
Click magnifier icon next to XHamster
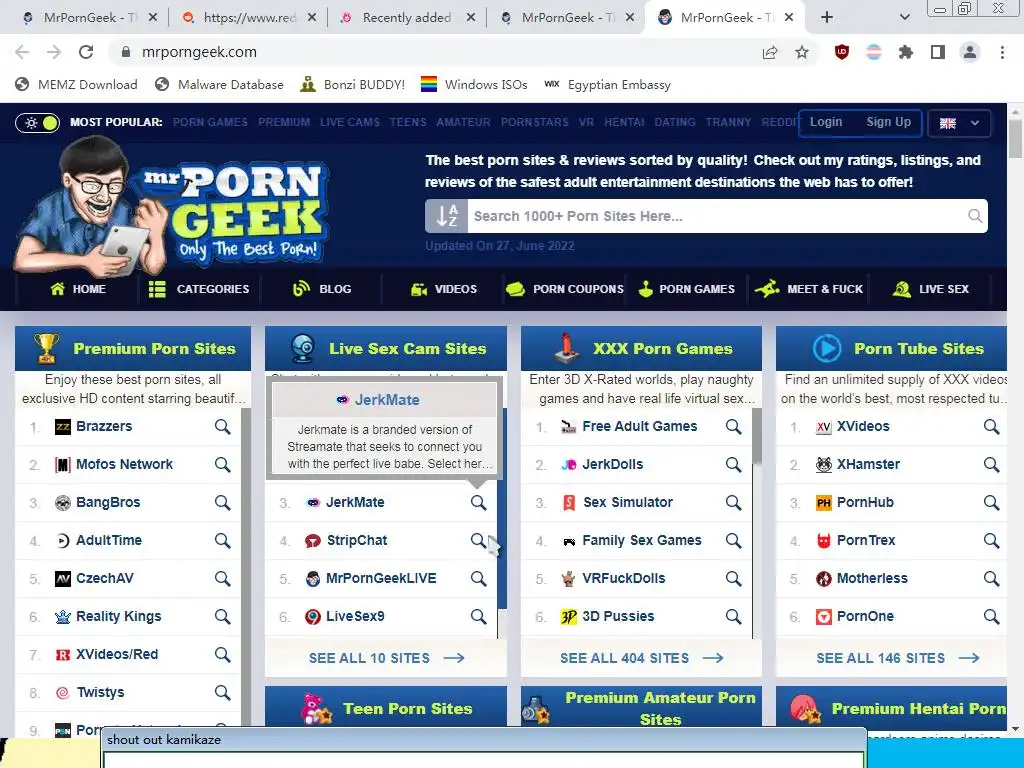991,465
